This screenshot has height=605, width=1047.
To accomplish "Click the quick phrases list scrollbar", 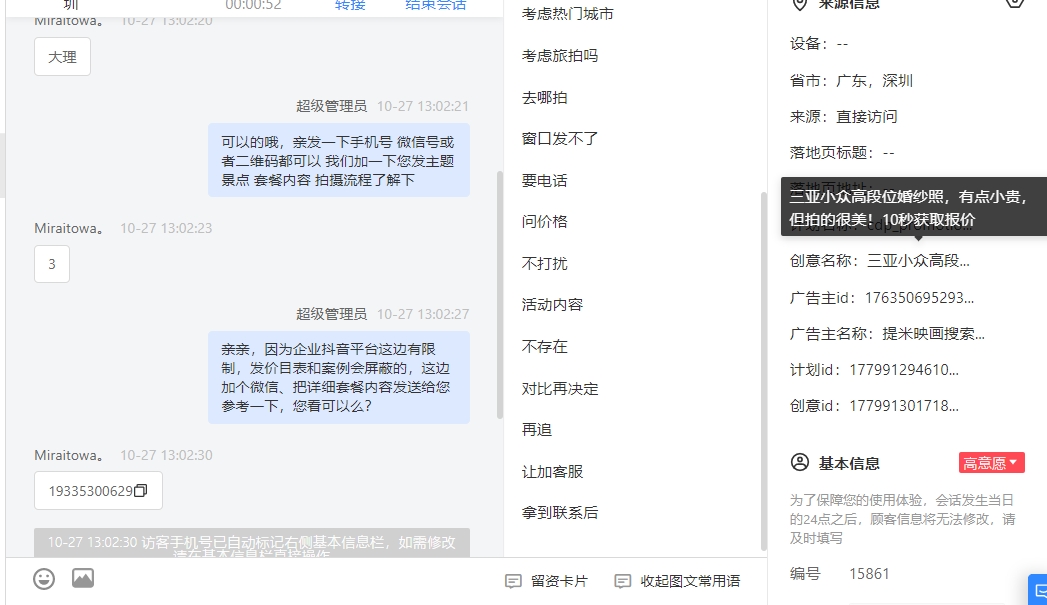I will (764, 371).
